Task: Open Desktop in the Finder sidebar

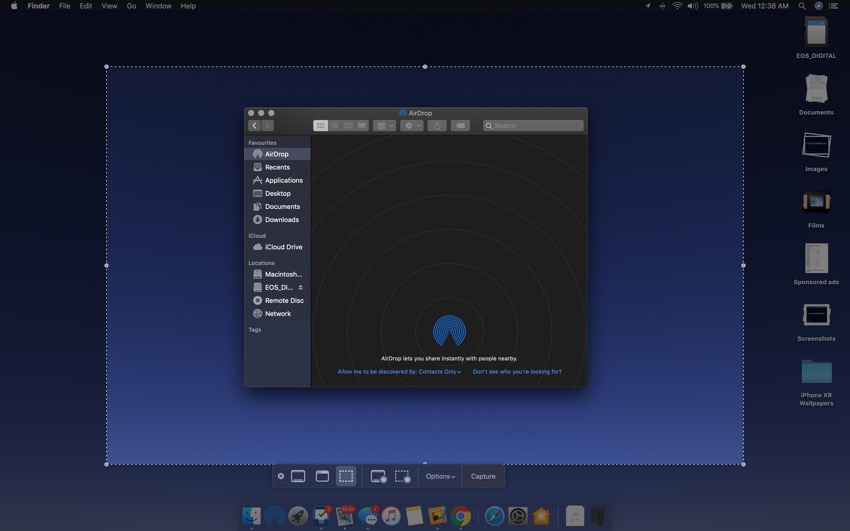Action: 278,193
